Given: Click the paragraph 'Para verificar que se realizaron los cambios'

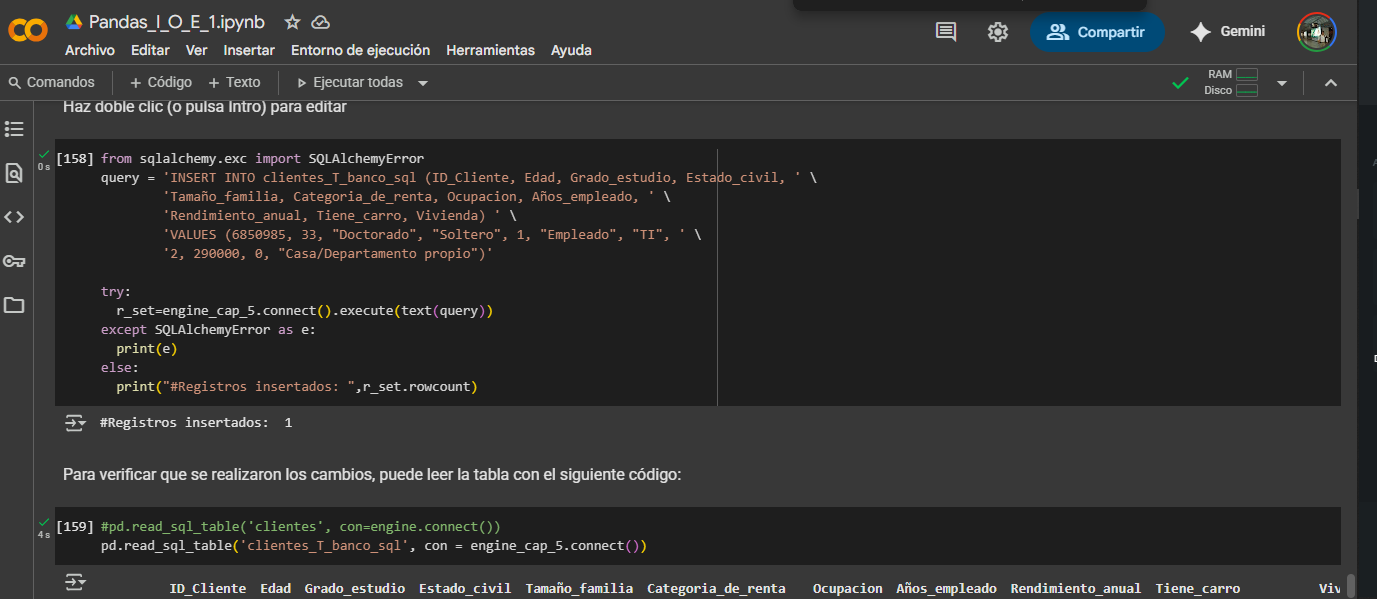Looking at the screenshot, I should point(372,475).
